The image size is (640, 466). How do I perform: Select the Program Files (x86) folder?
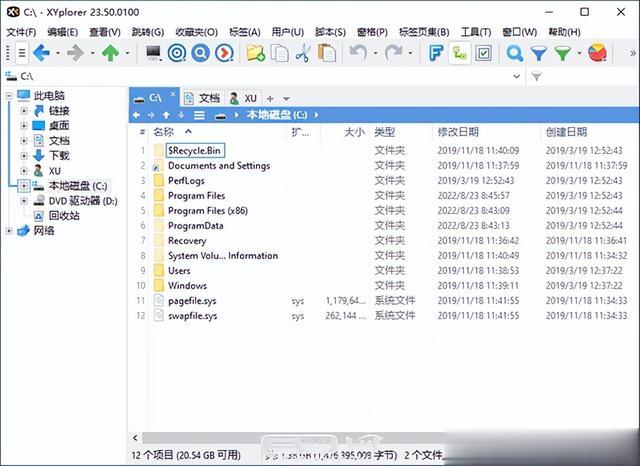point(208,211)
